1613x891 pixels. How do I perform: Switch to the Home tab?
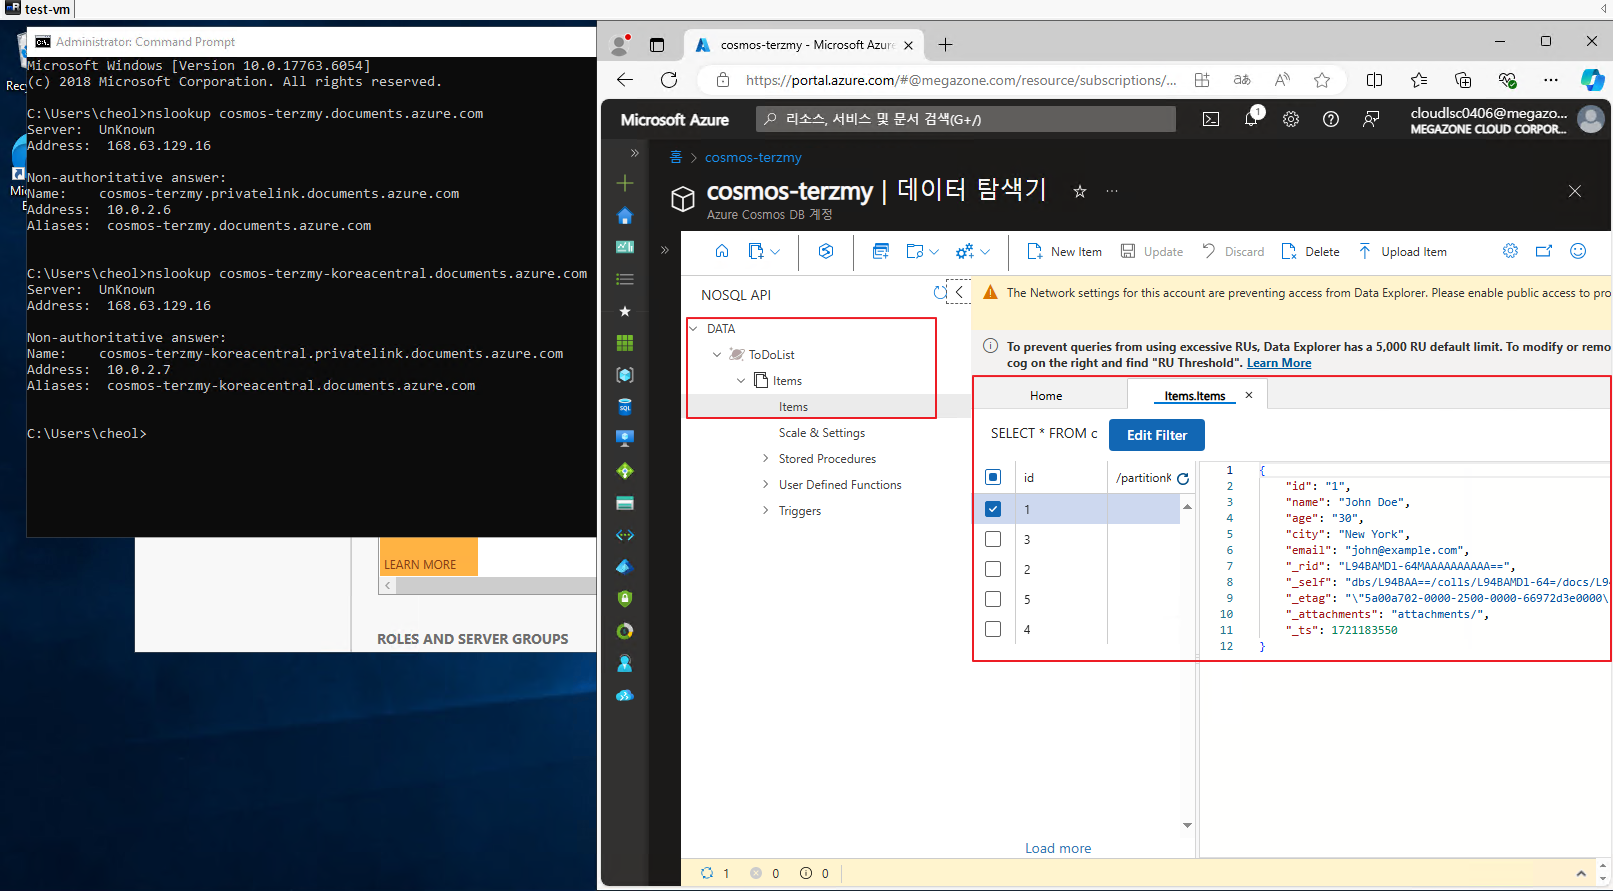point(1046,396)
